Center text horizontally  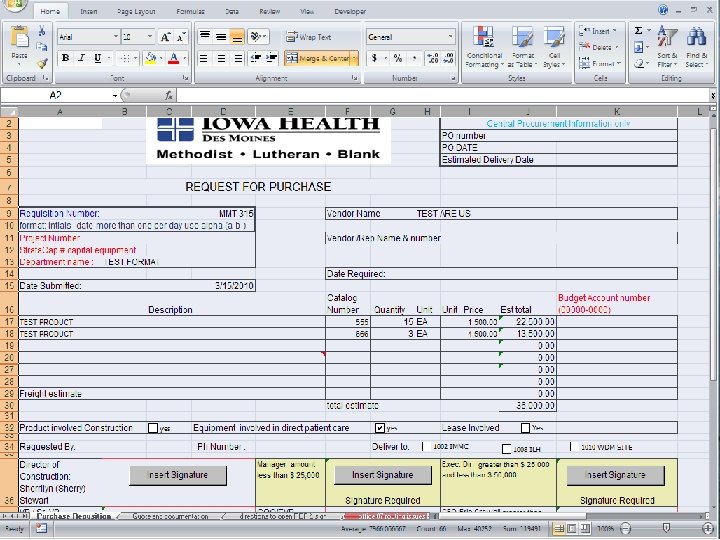click(221, 58)
